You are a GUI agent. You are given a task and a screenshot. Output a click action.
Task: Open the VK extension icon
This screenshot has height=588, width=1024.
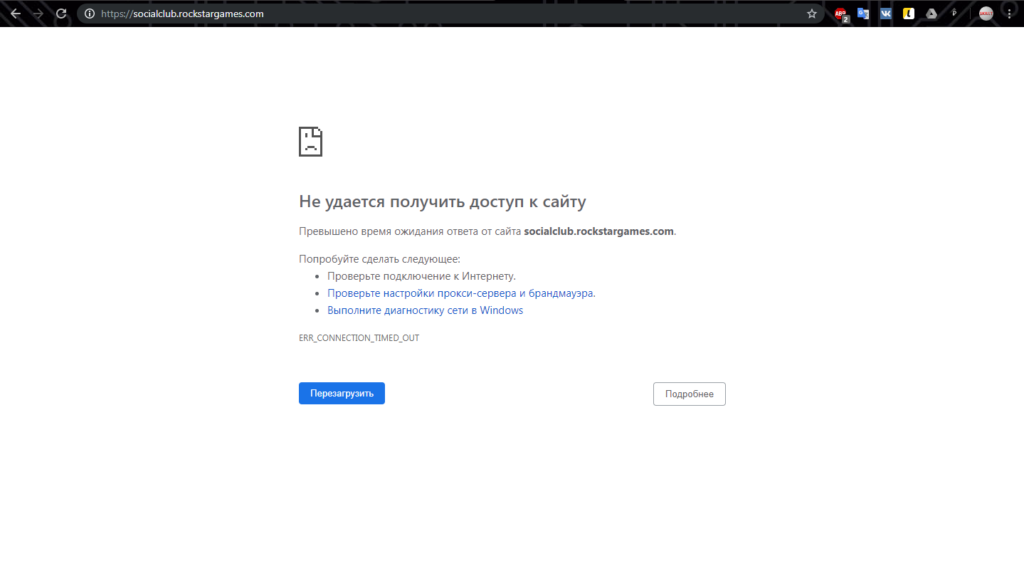pyautogui.click(x=886, y=13)
